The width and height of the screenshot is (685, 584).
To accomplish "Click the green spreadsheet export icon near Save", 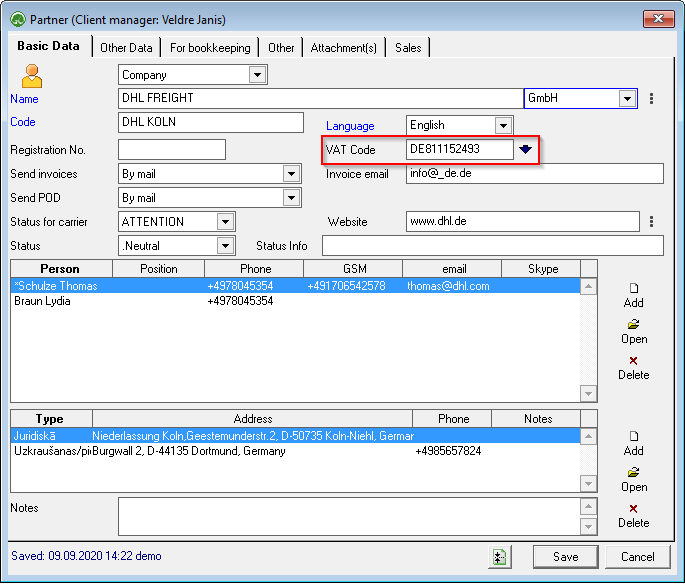I will coord(499,557).
